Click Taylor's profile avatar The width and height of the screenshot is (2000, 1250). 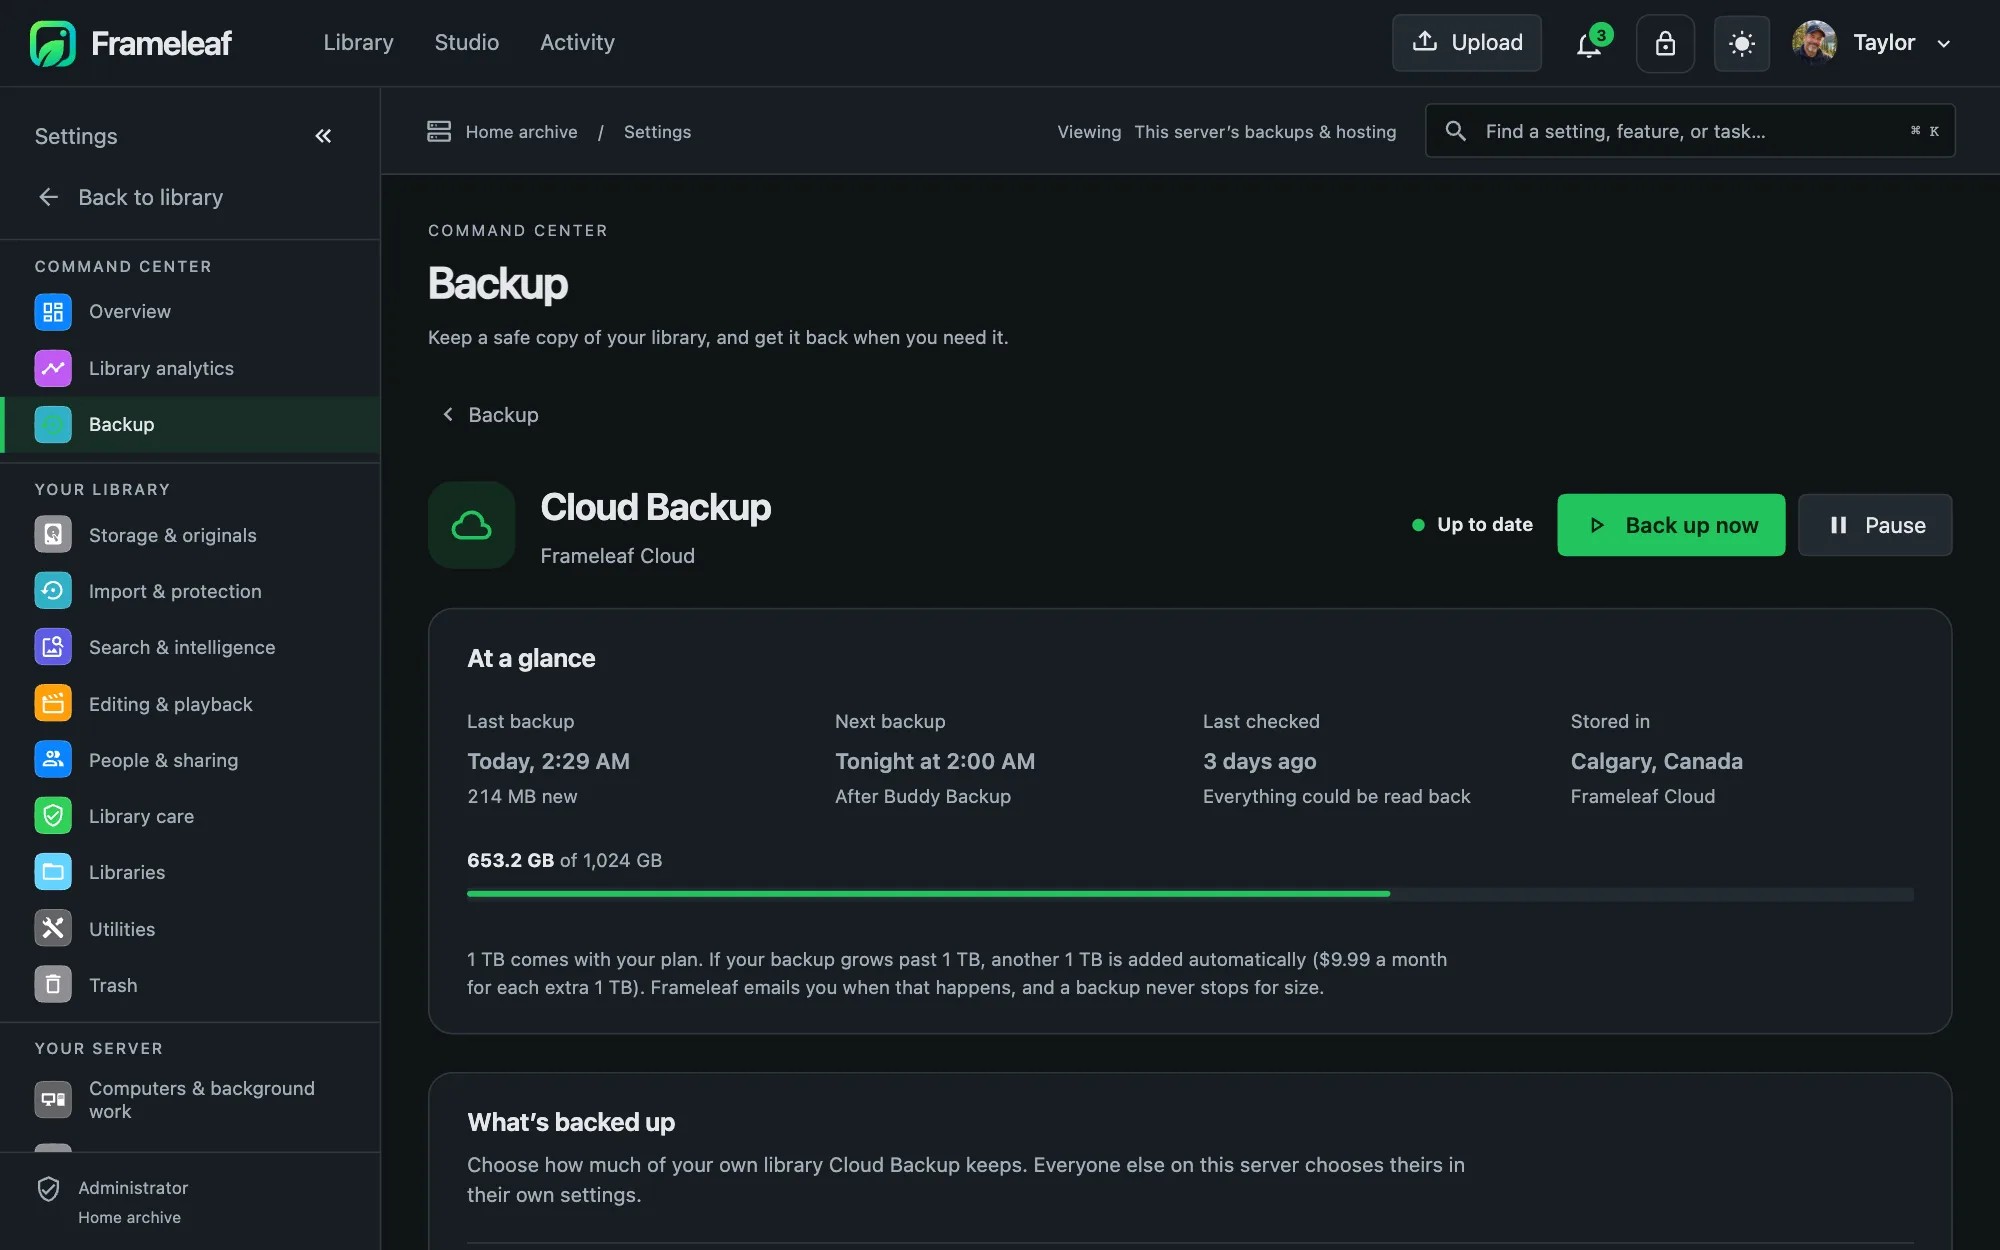tap(1814, 43)
